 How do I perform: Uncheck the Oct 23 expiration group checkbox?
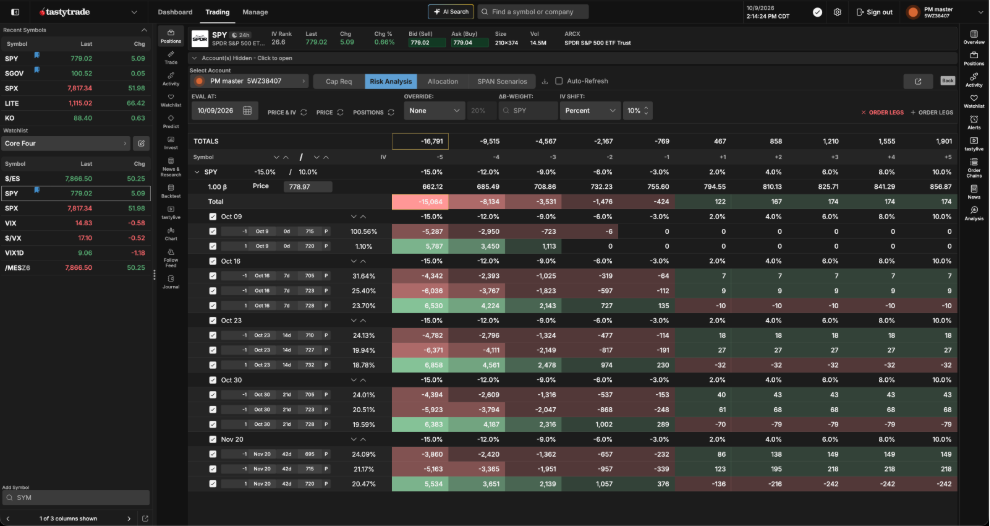(x=213, y=320)
